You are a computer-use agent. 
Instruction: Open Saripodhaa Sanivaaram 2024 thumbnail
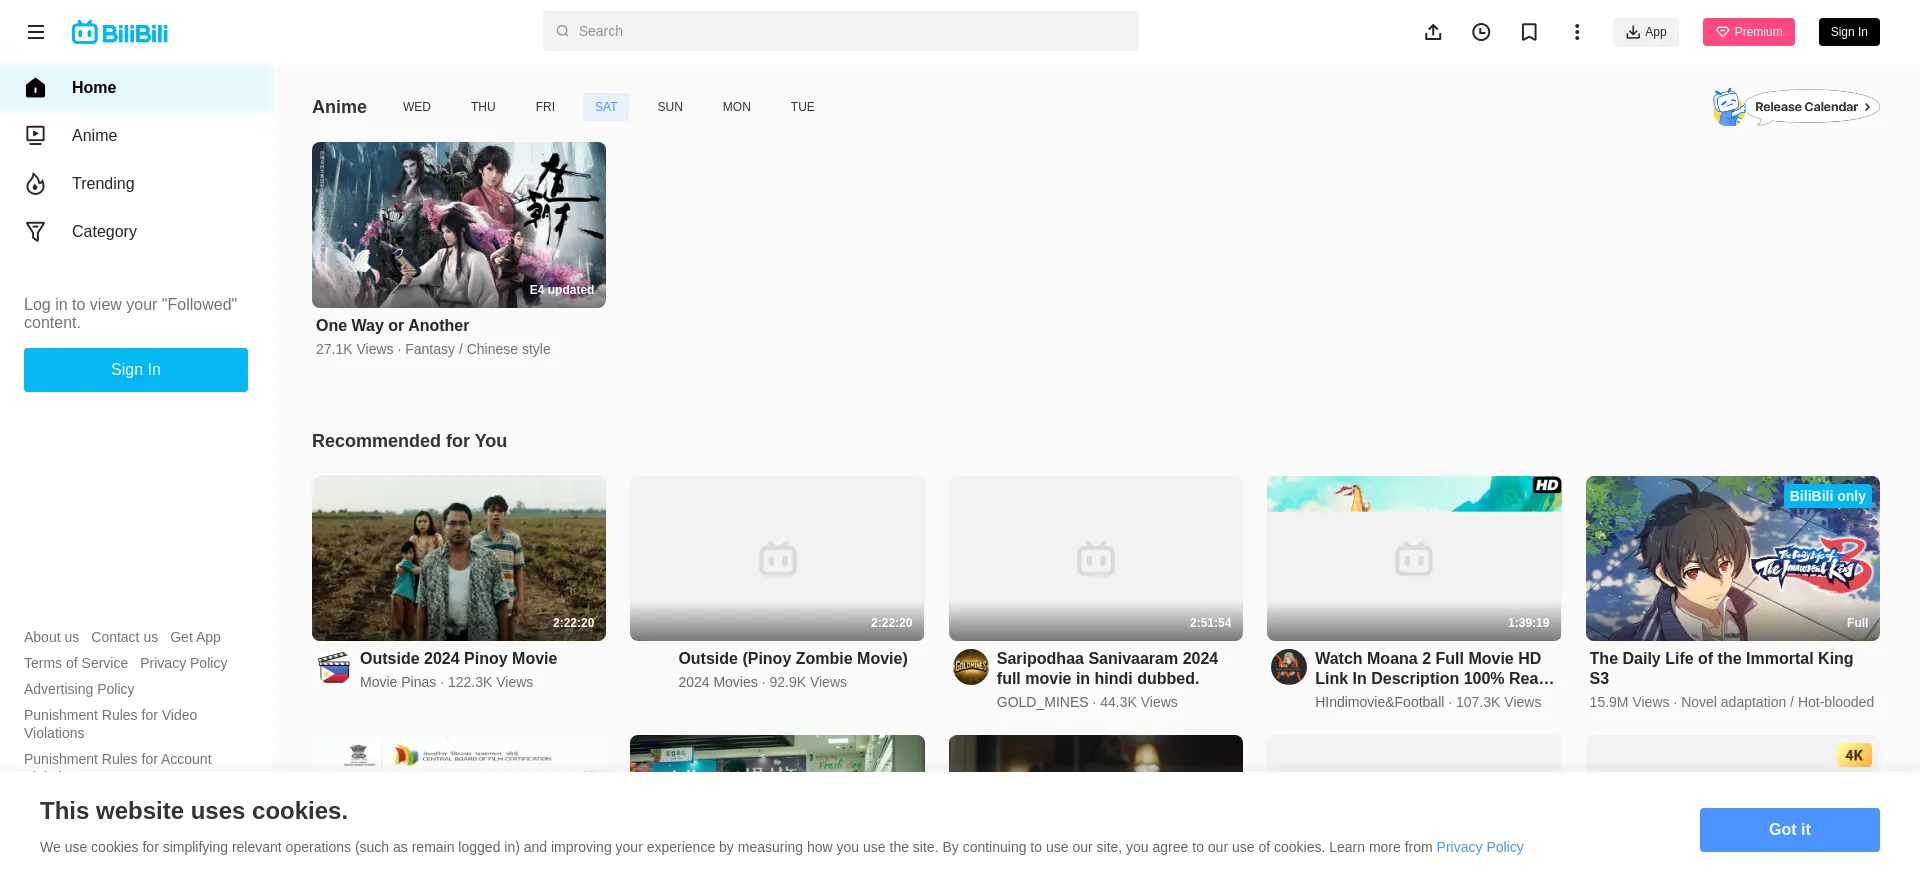point(1096,558)
